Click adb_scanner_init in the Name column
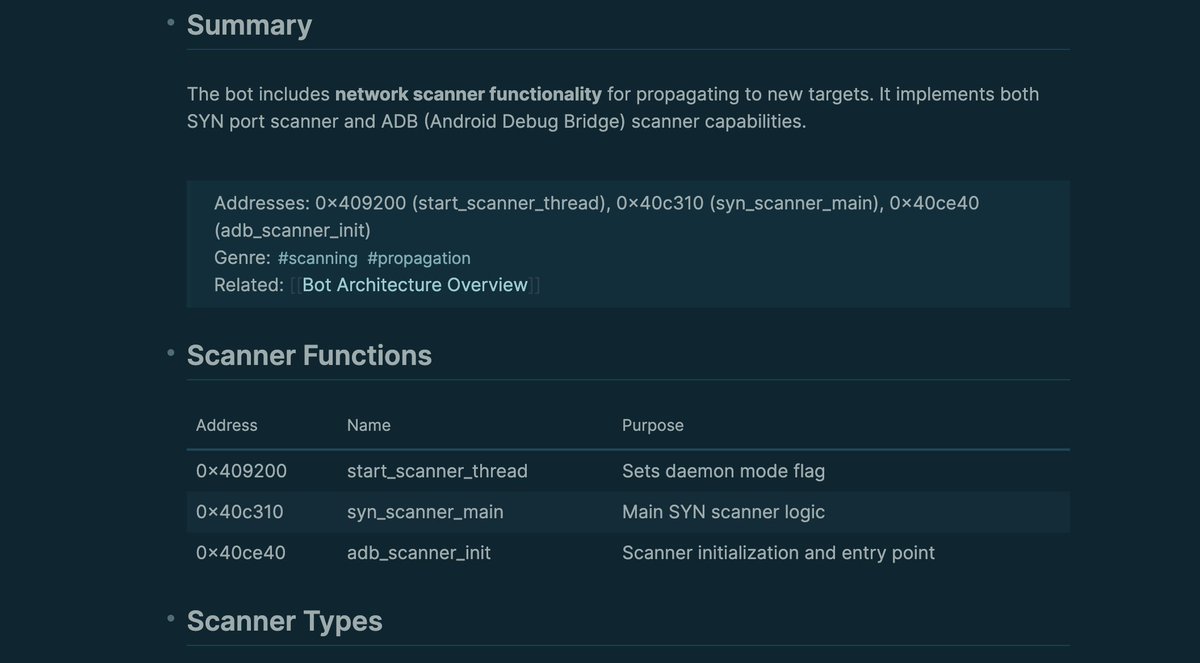The width and height of the screenshot is (1200, 663). tap(419, 553)
